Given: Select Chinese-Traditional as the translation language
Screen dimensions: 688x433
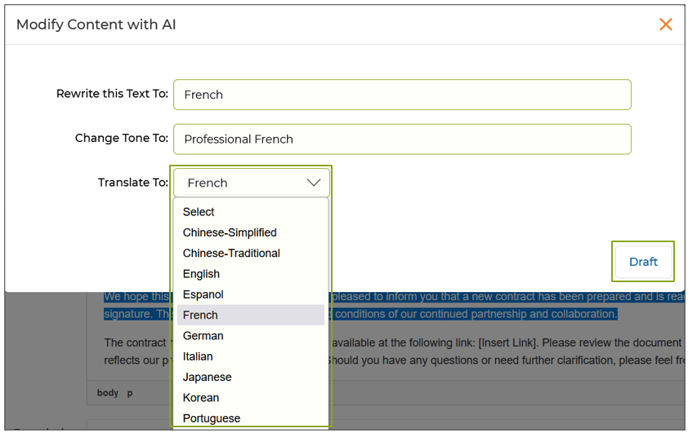Looking at the screenshot, I should [x=231, y=253].
